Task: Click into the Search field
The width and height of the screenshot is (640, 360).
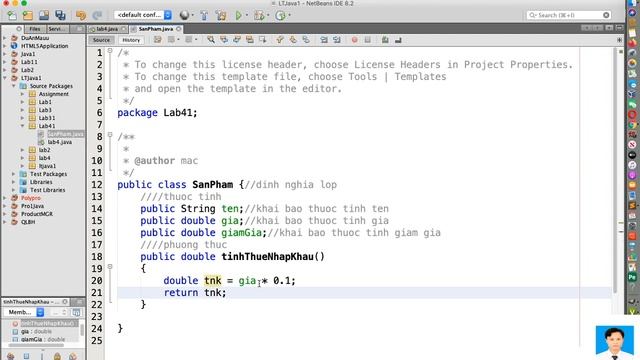Action: point(569,15)
